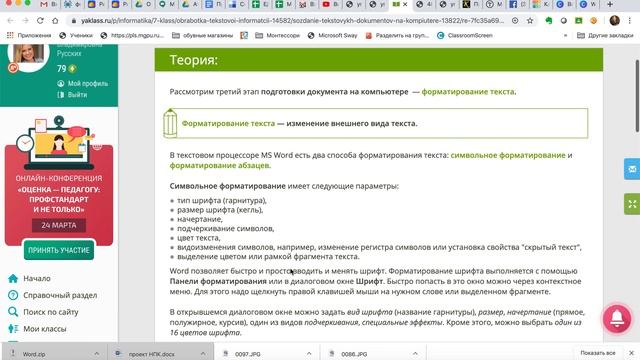Click Показать все downloads button

pyautogui.click(x=598, y=353)
